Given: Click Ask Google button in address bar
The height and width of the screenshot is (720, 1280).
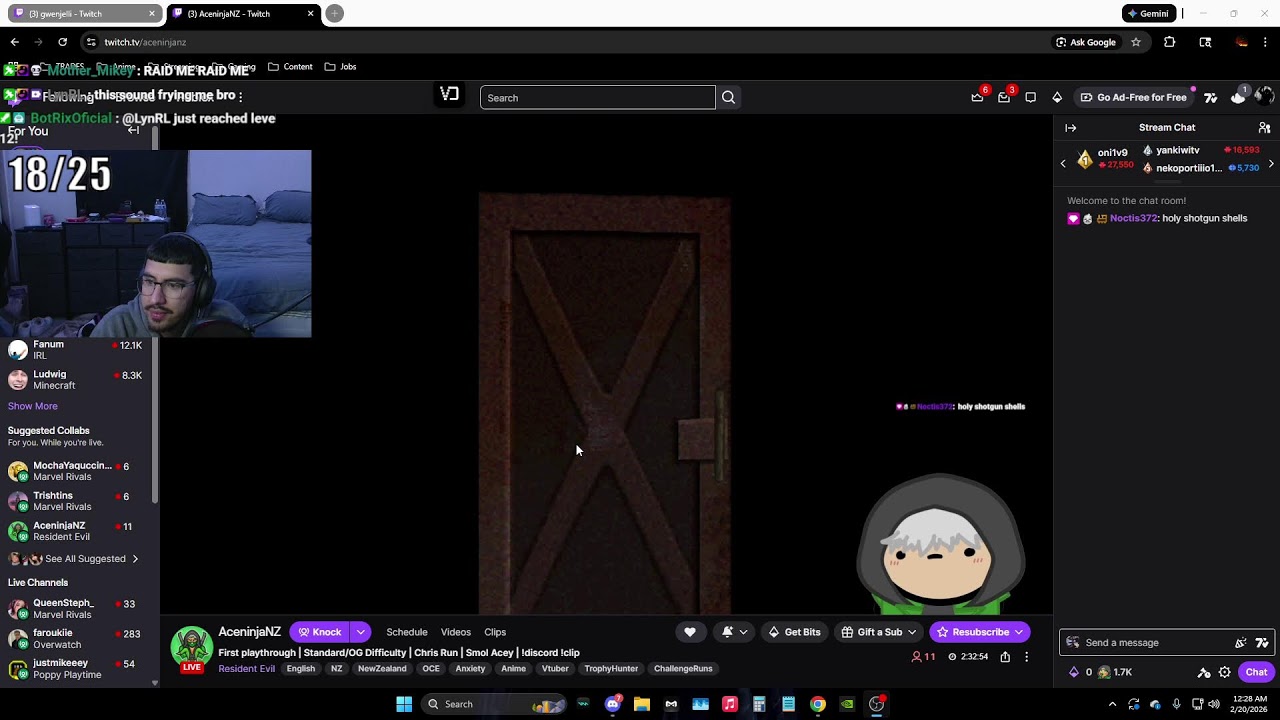Looking at the screenshot, I should point(1086,42).
